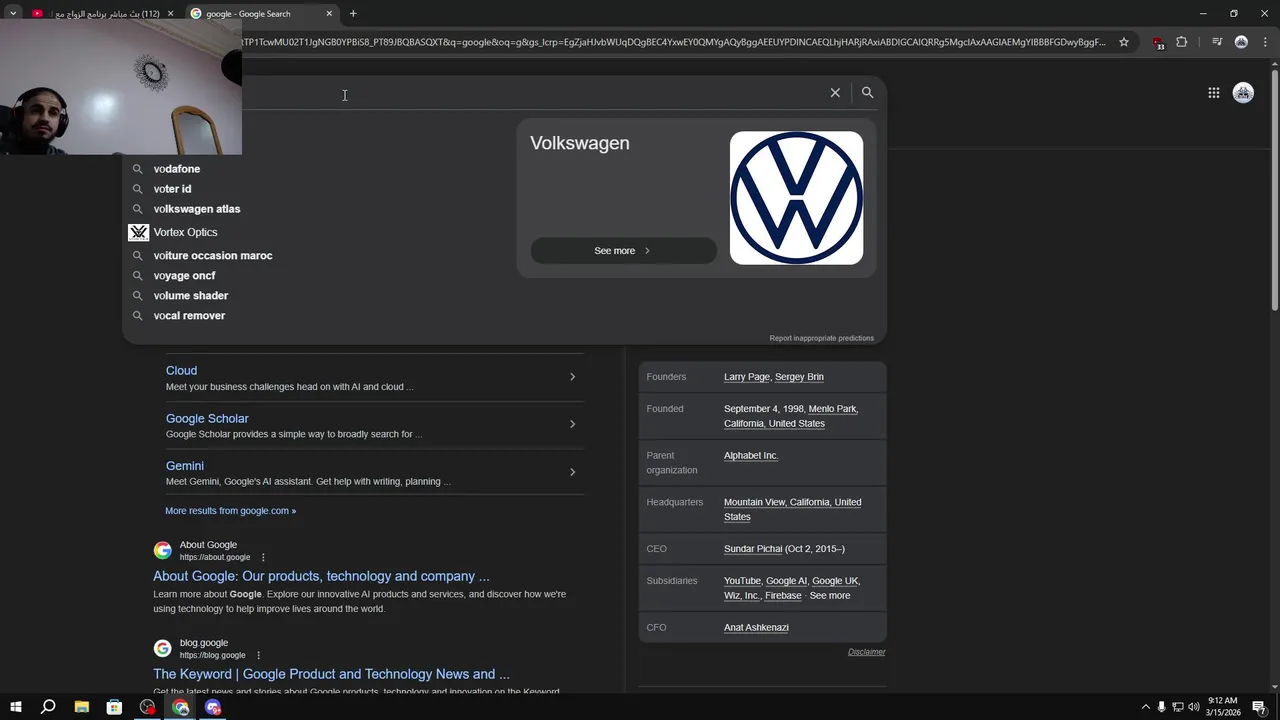Bookmark this page with star icon

click(x=1124, y=42)
